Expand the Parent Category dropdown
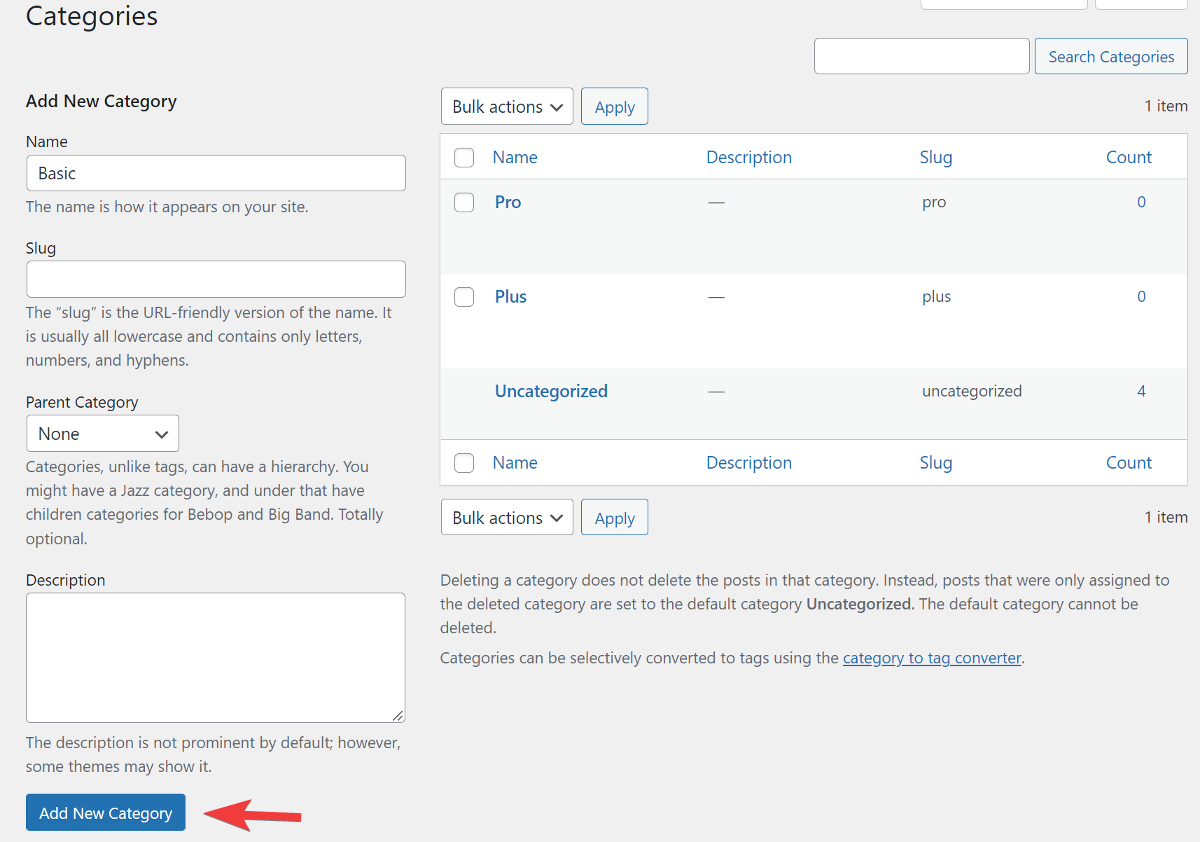The height and width of the screenshot is (842, 1200). [x=102, y=434]
